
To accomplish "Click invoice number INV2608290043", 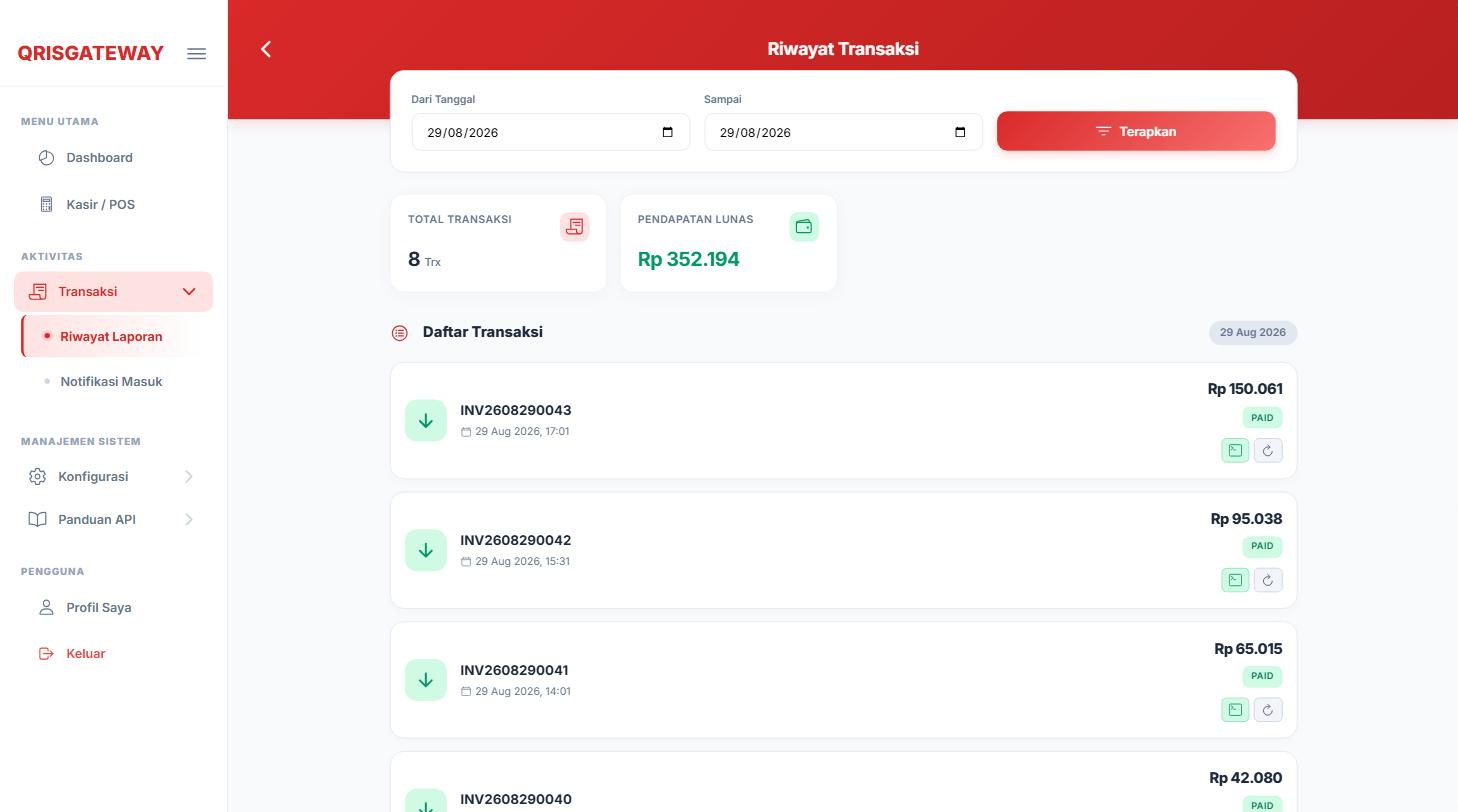I will (516, 410).
